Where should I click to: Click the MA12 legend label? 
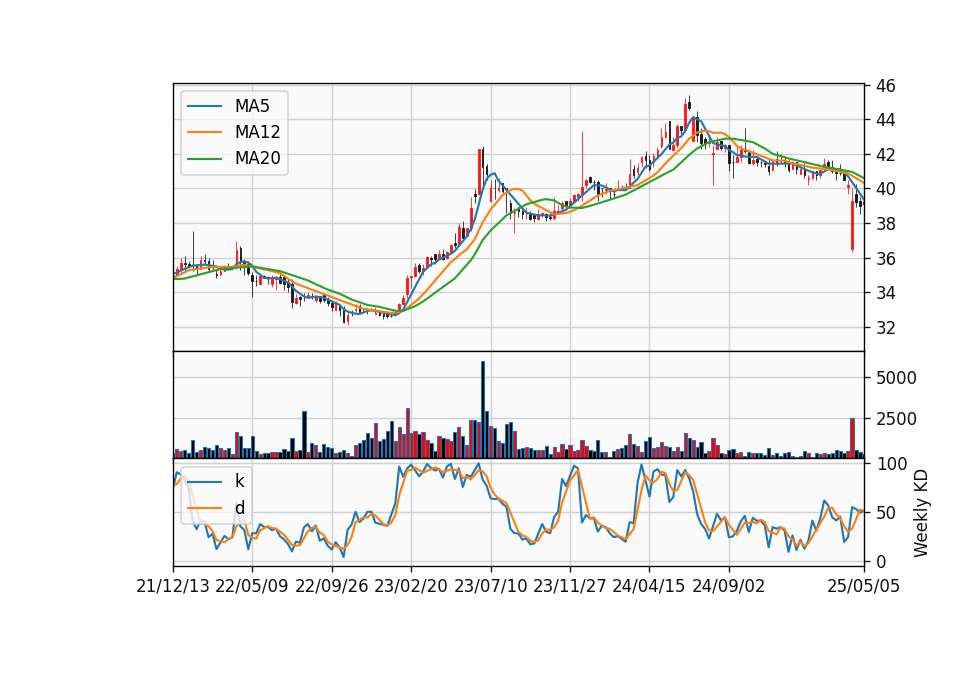coord(258,132)
